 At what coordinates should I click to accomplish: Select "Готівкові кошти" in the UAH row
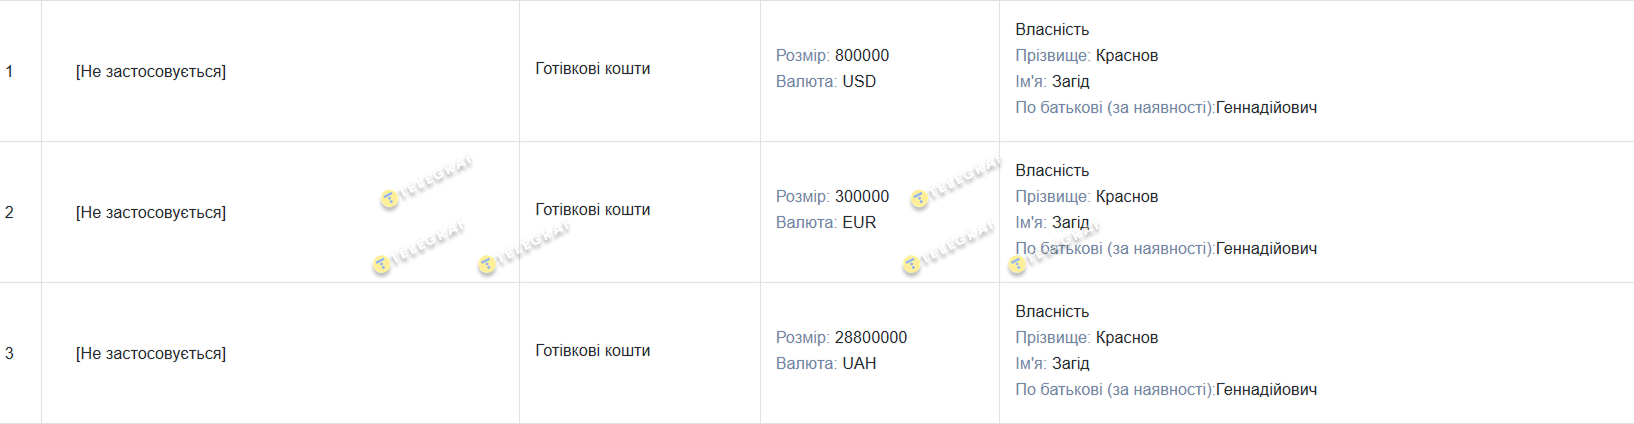tap(592, 351)
